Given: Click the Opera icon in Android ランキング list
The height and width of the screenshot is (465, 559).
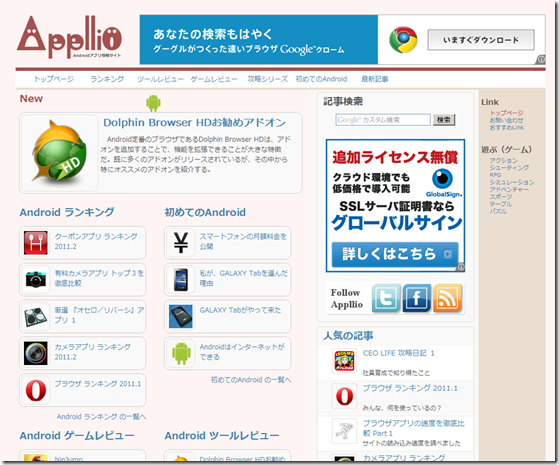Looking at the screenshot, I should tap(36, 390).
